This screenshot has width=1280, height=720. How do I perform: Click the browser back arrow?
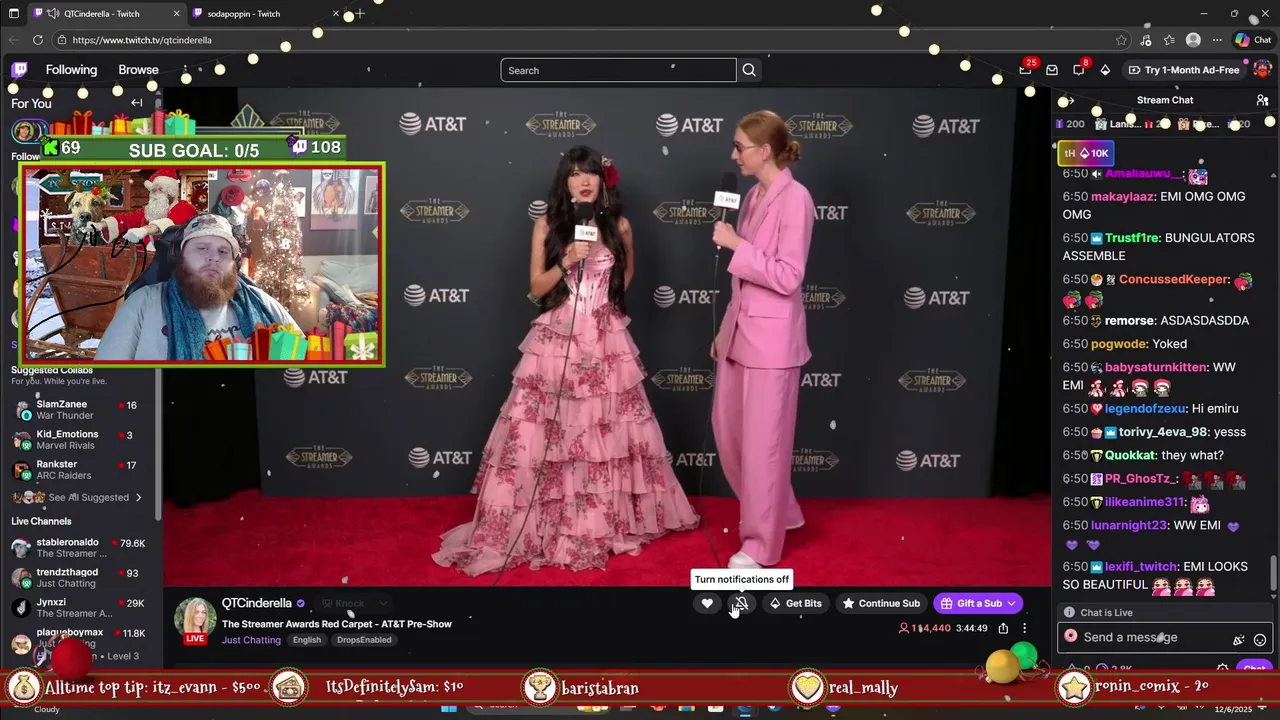[x=13, y=40]
